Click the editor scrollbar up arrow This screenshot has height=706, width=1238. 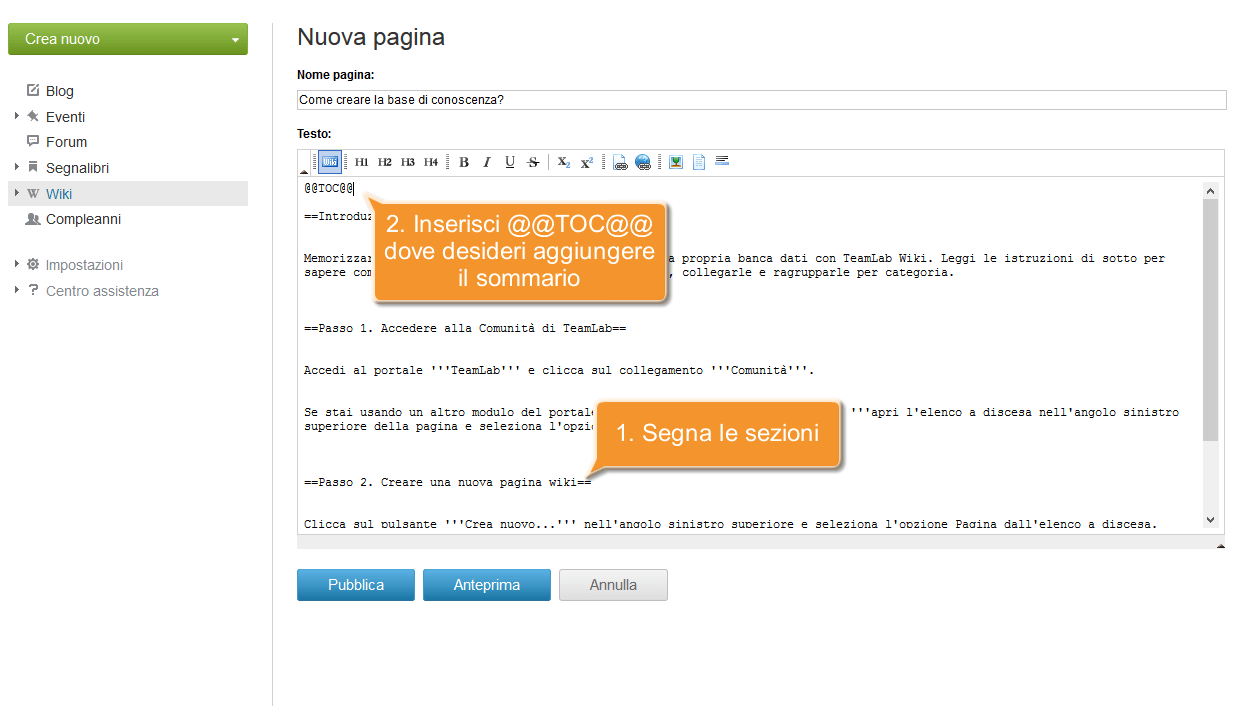(x=1210, y=190)
